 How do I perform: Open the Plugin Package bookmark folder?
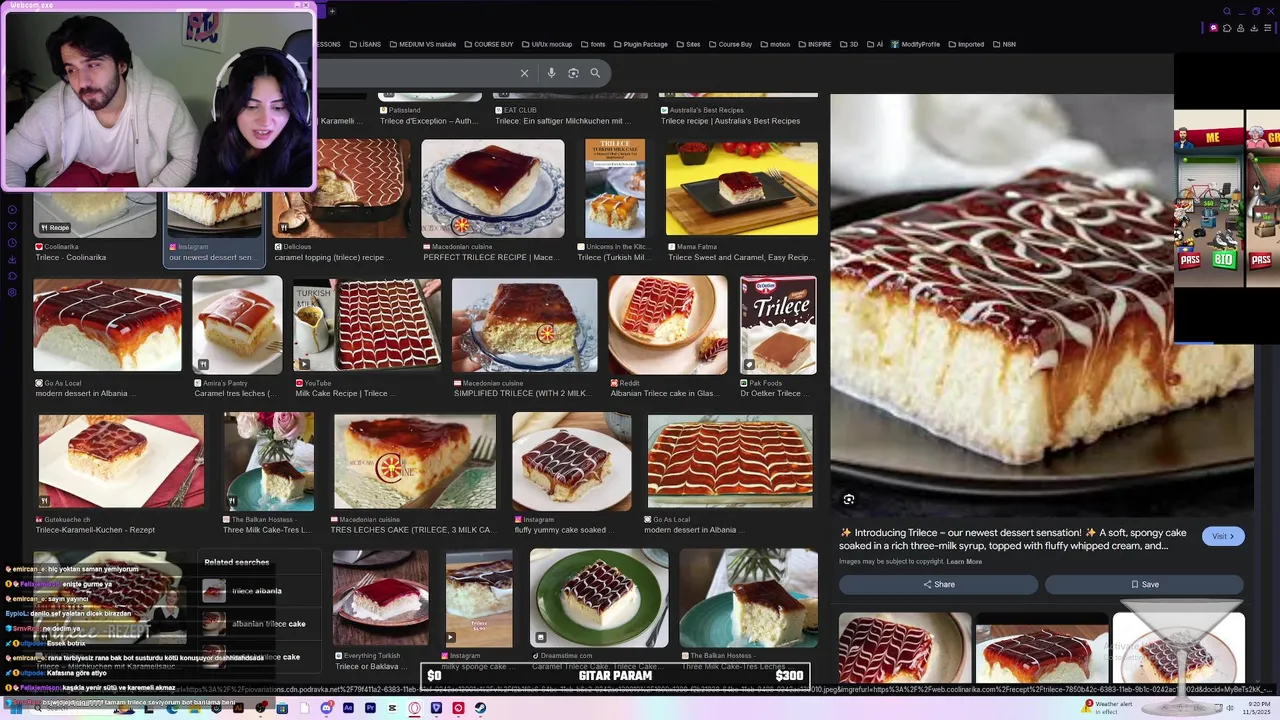(x=640, y=44)
